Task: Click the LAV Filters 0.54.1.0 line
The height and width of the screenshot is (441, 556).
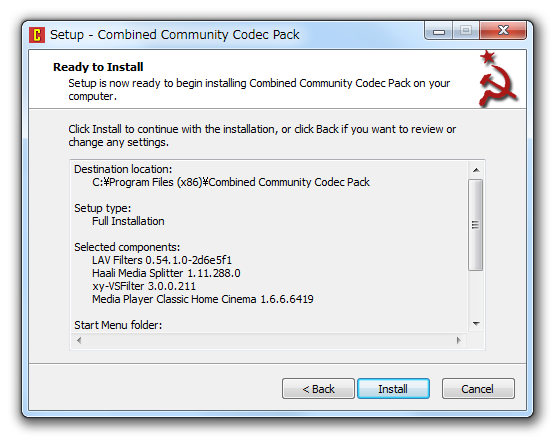Action: click(x=162, y=260)
